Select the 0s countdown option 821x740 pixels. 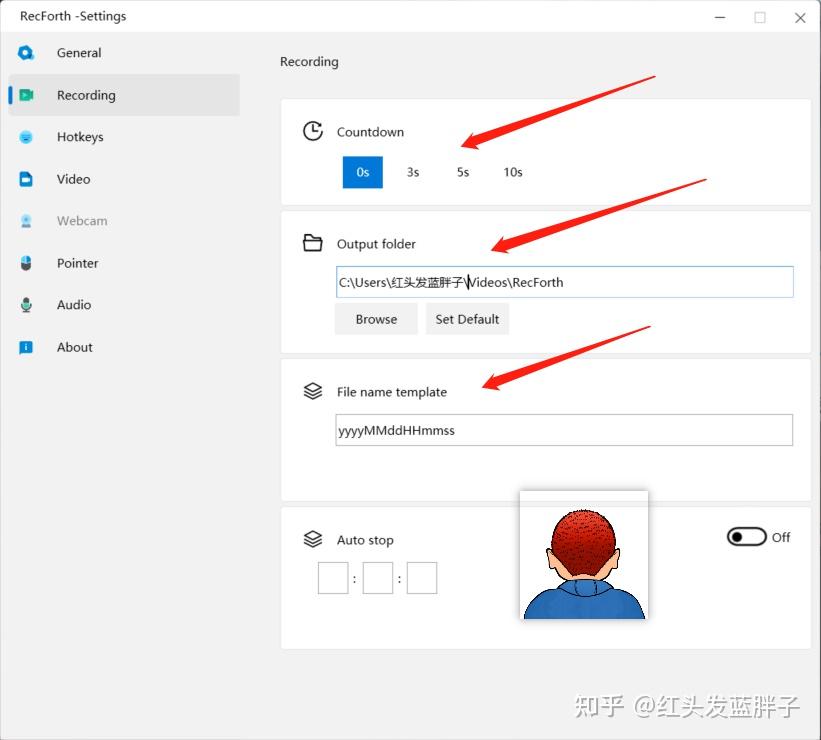point(363,172)
